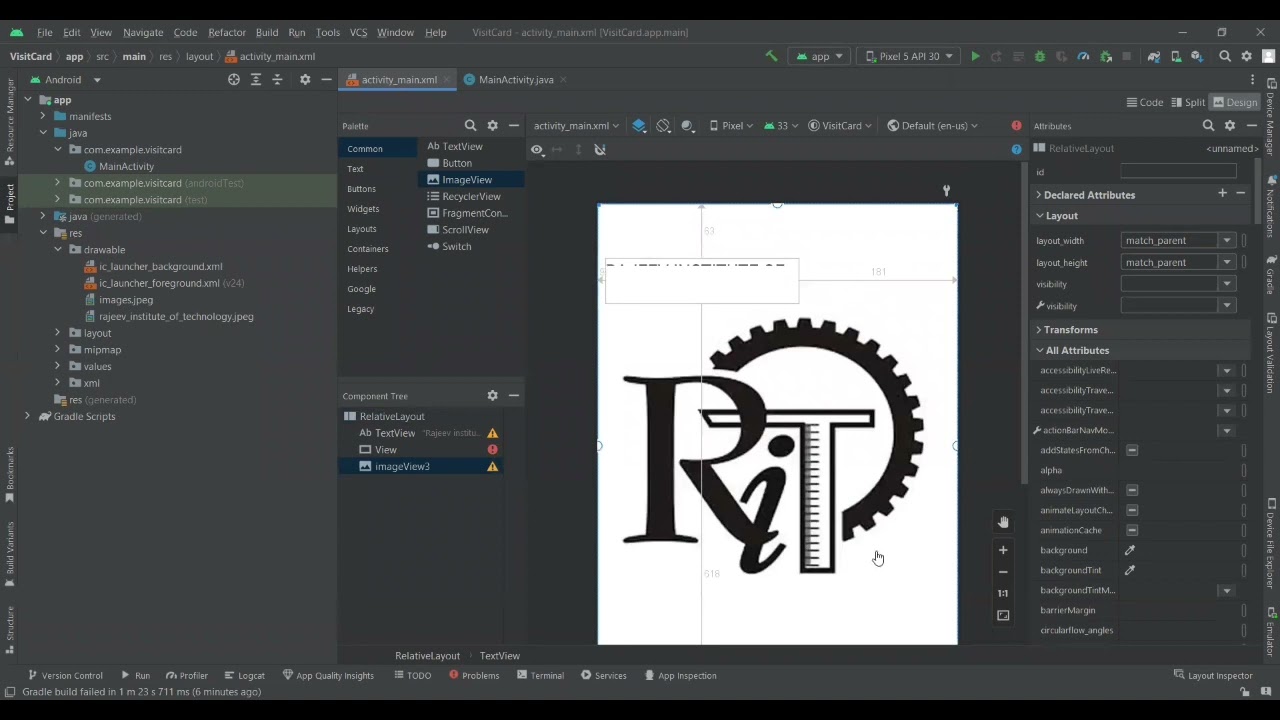The width and height of the screenshot is (1280, 720).
Task: Toggle night mode icon in design toolbar
Action: (x=688, y=125)
